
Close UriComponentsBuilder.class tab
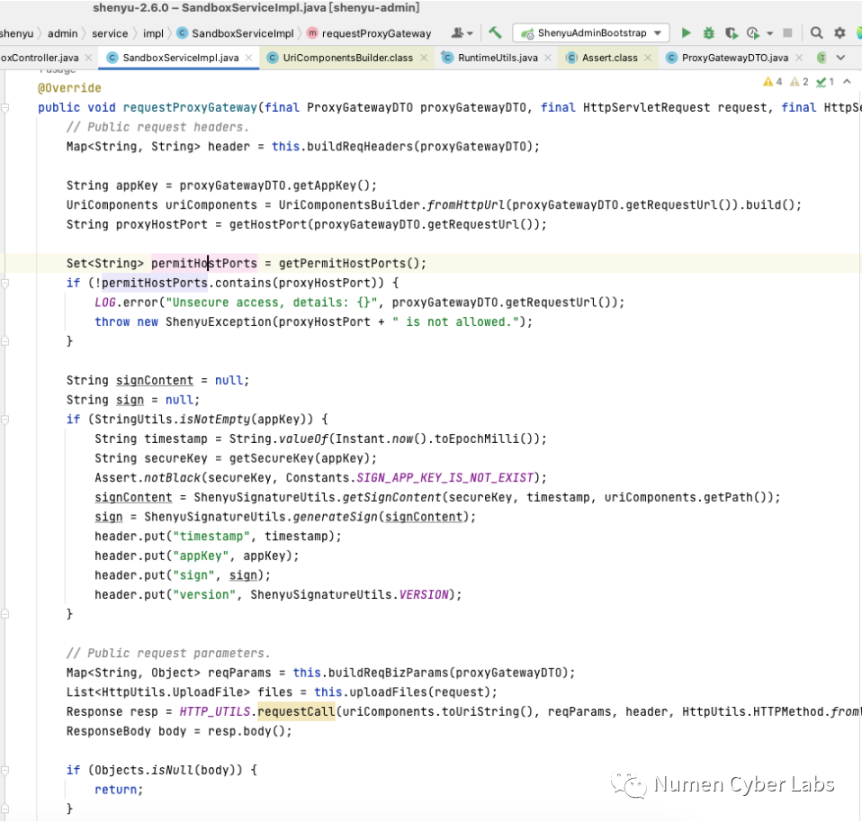[x=423, y=58]
